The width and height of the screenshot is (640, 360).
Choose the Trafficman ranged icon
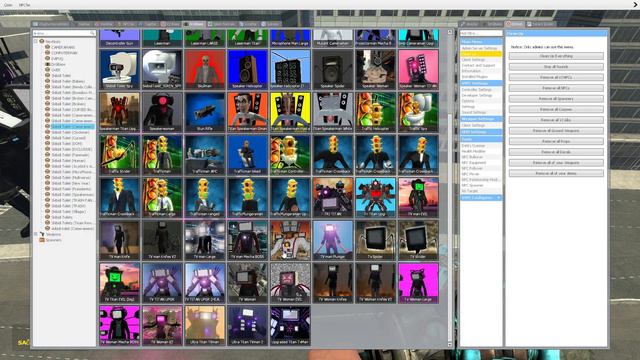tap(205, 197)
